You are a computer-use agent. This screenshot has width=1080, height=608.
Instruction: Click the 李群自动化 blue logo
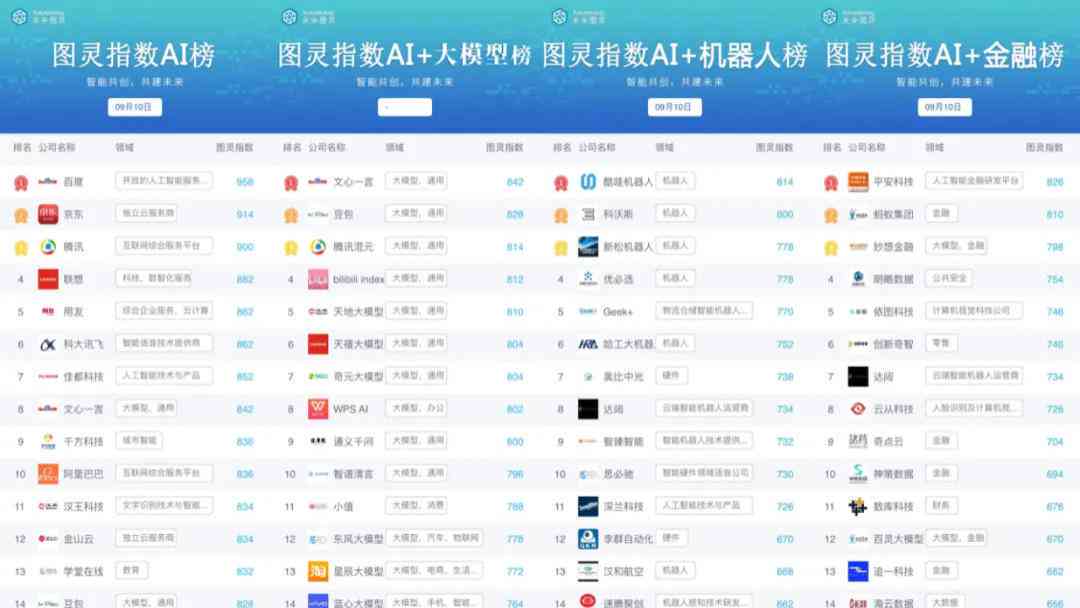[588, 538]
